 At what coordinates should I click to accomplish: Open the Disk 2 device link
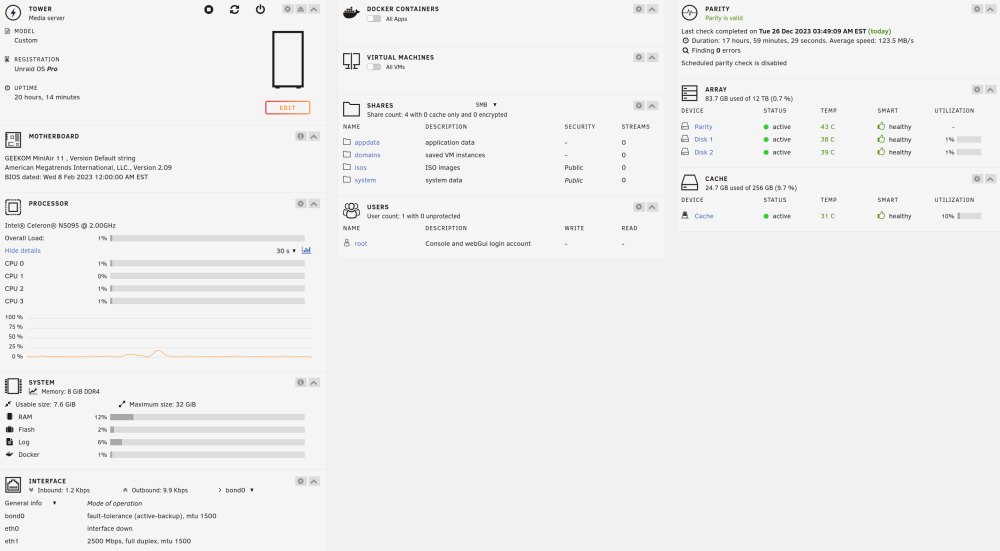[703, 152]
